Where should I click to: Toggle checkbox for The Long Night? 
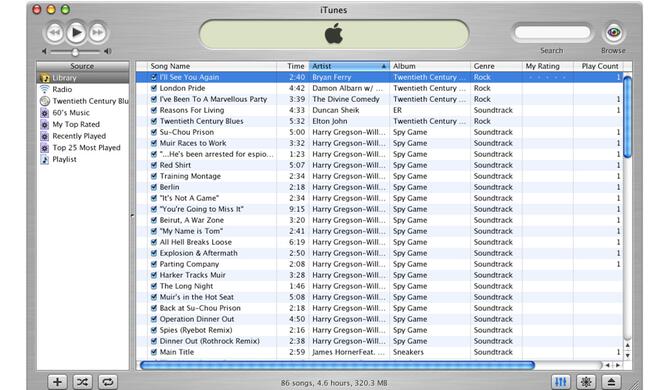154,286
